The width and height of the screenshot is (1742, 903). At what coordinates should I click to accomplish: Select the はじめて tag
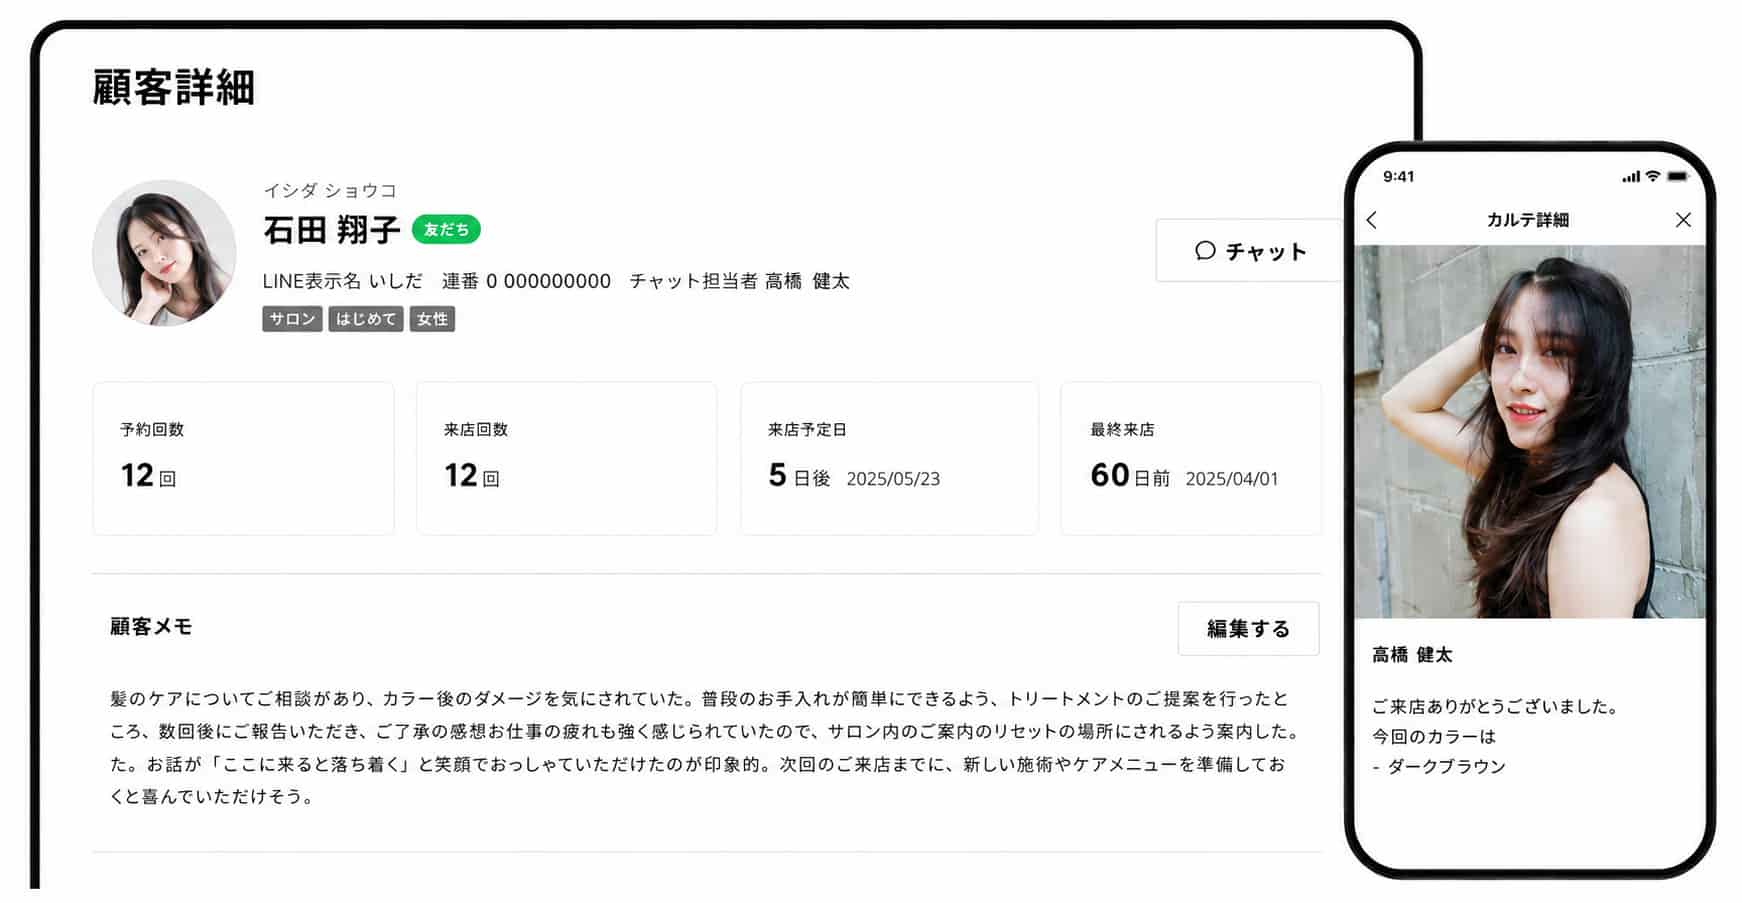tap(366, 319)
